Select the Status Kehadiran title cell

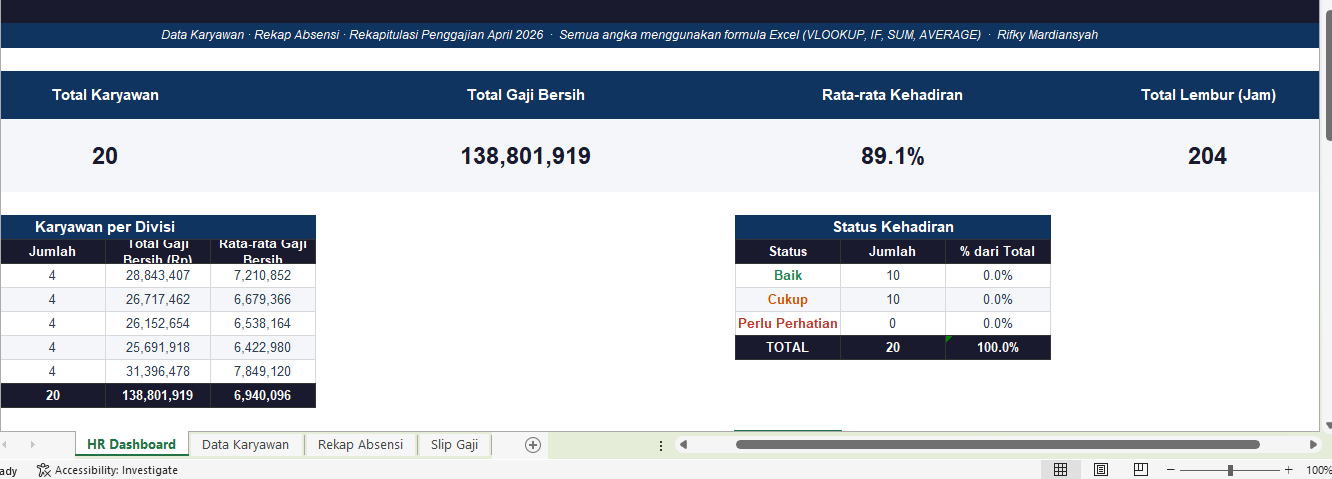892,227
